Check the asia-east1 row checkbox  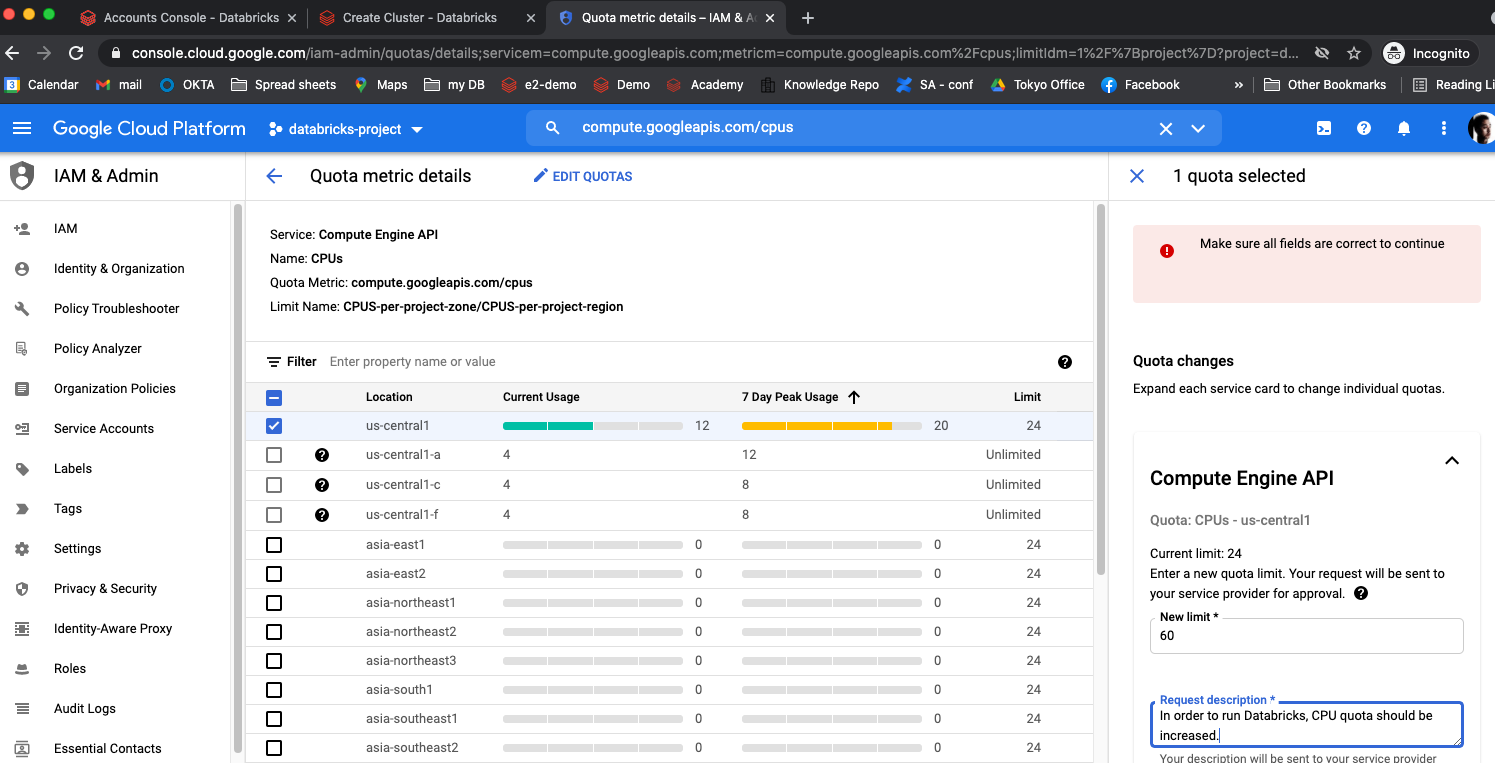click(274, 545)
